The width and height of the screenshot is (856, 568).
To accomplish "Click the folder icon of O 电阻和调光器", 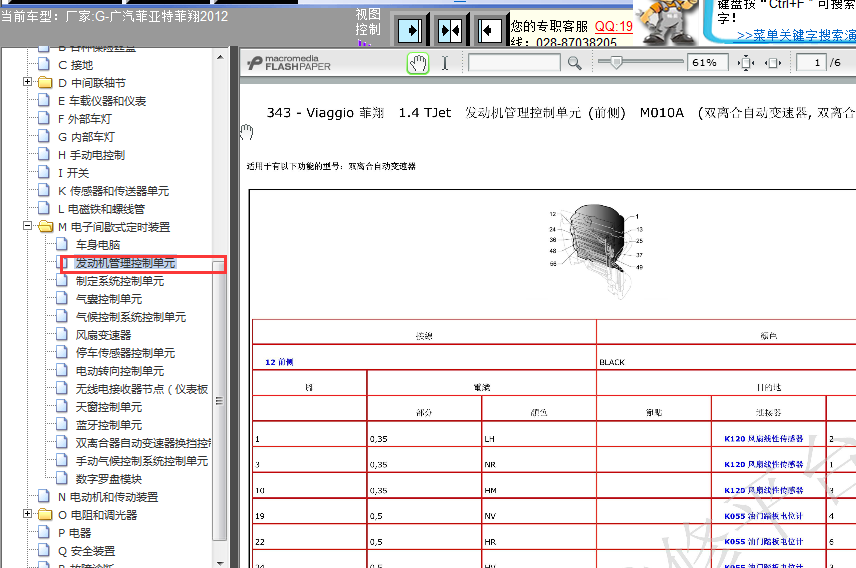I will pos(45,514).
